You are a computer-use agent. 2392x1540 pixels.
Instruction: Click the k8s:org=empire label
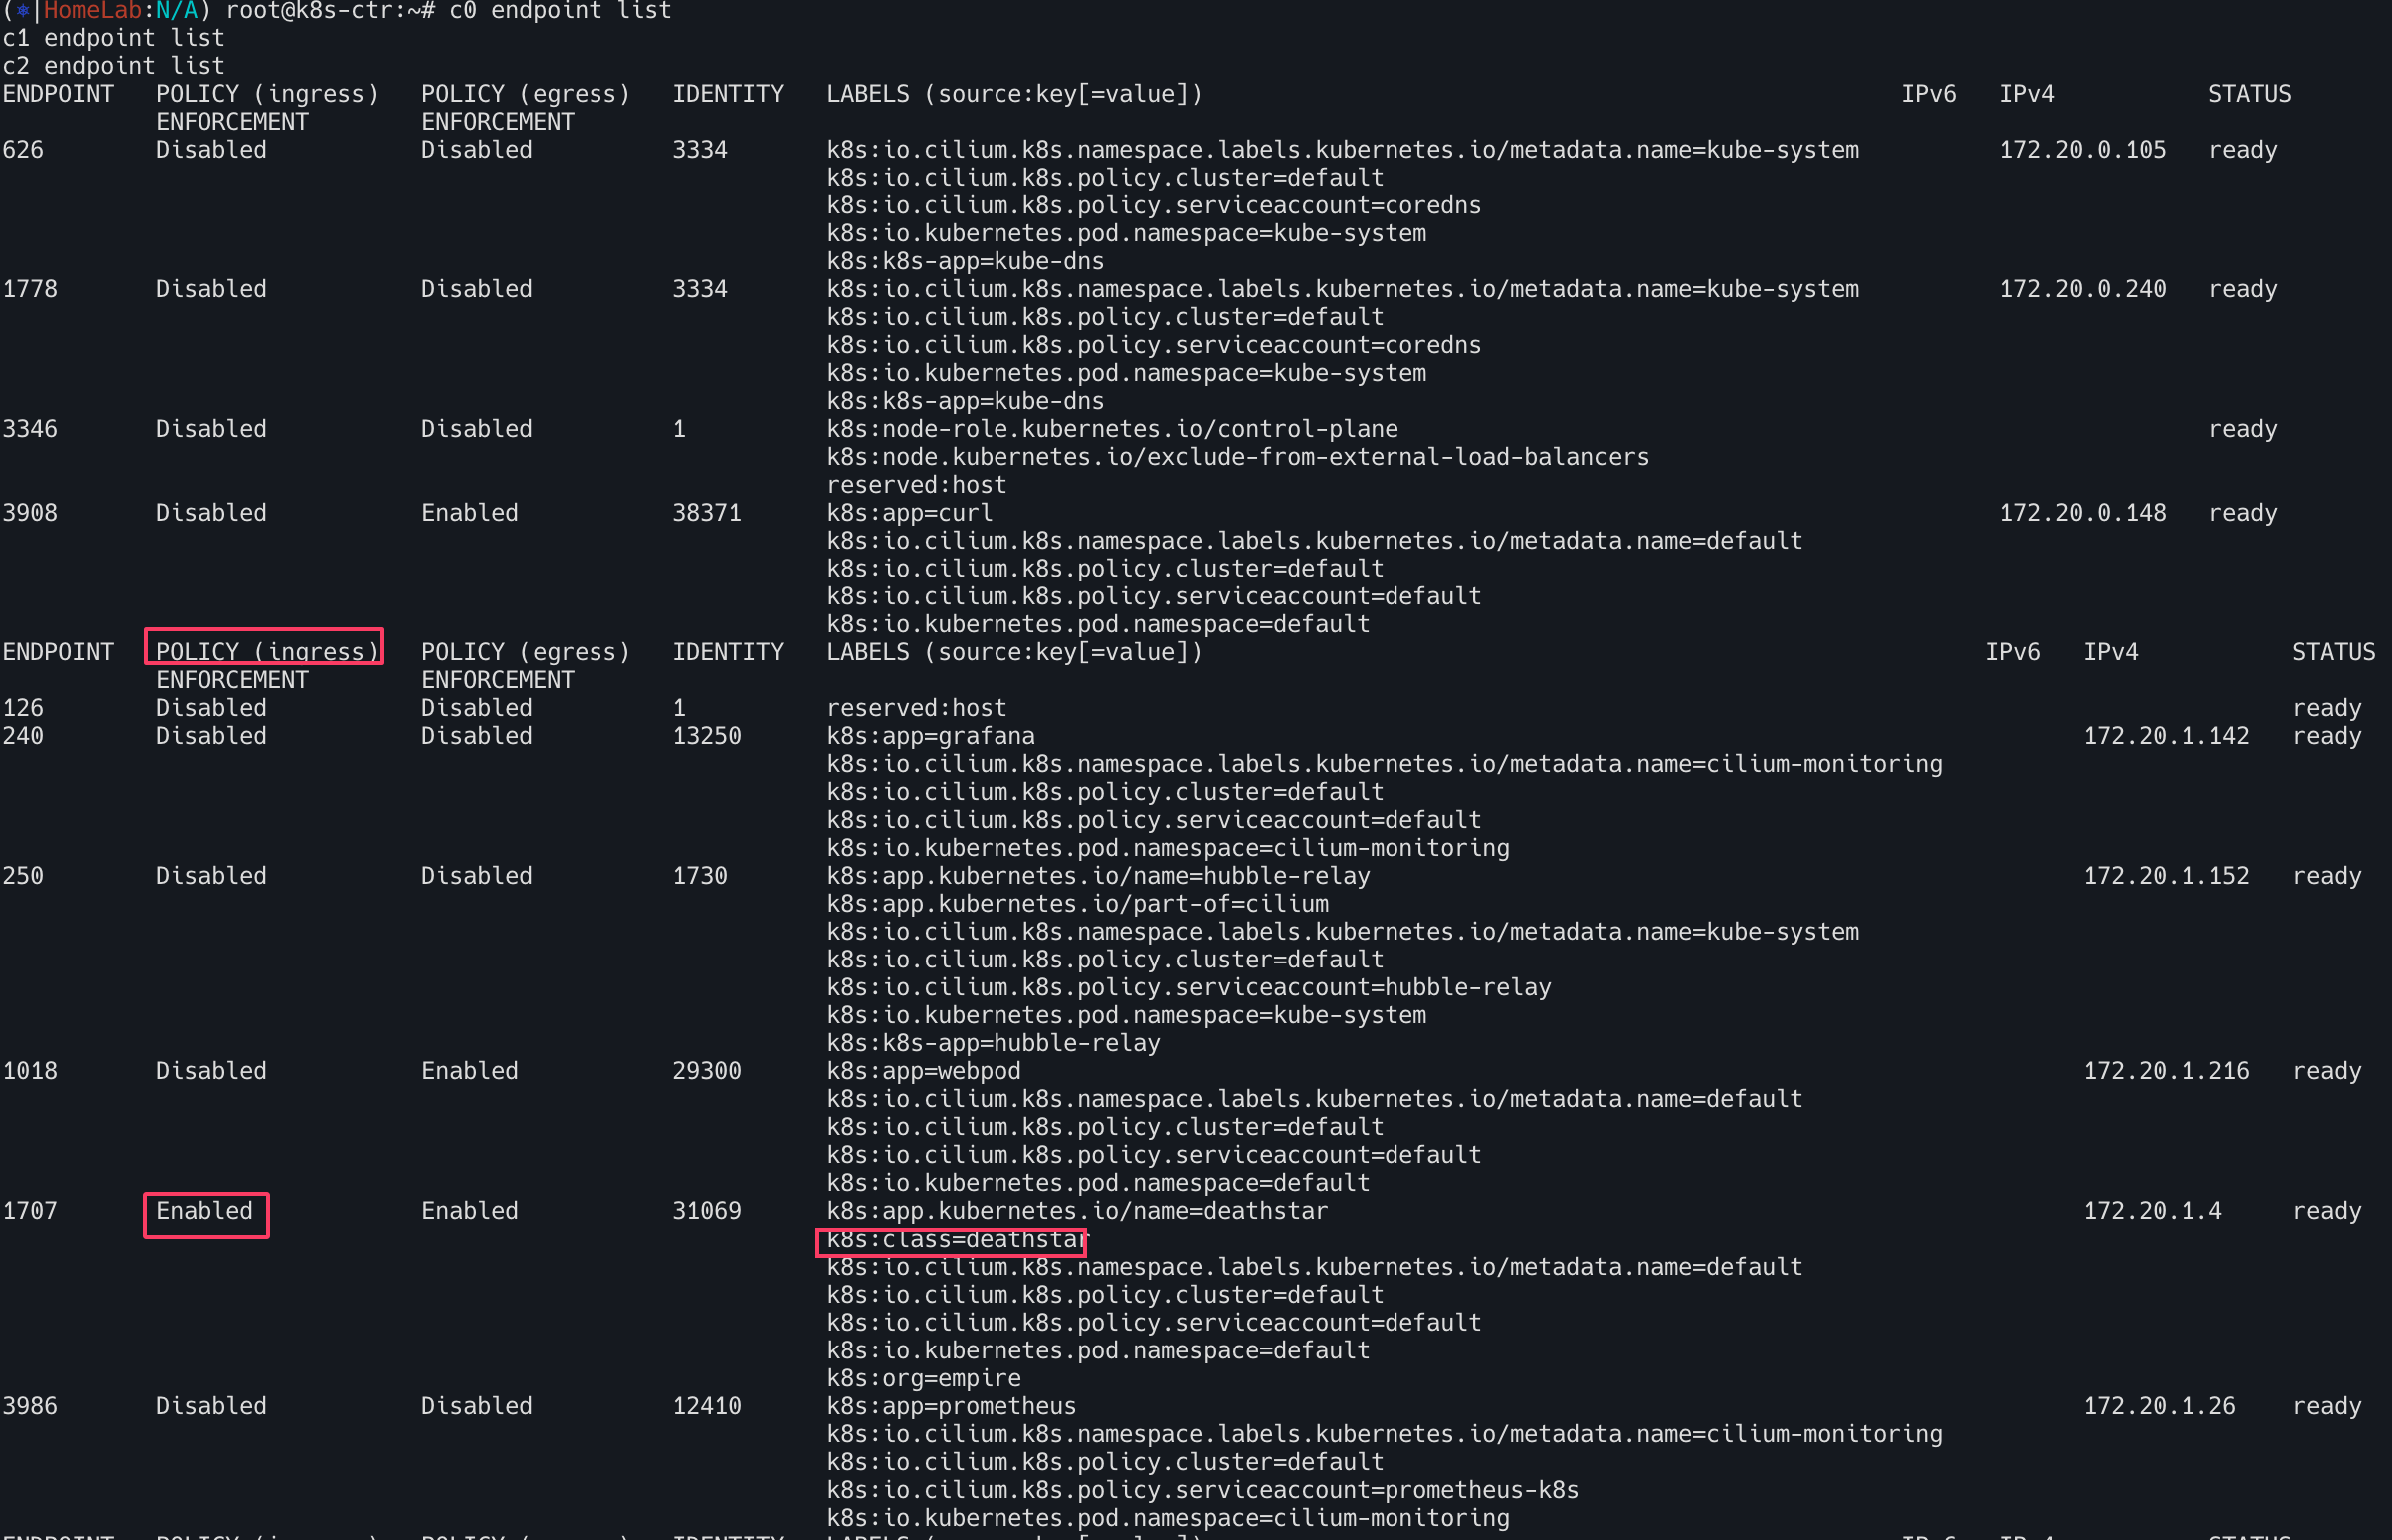tap(923, 1379)
